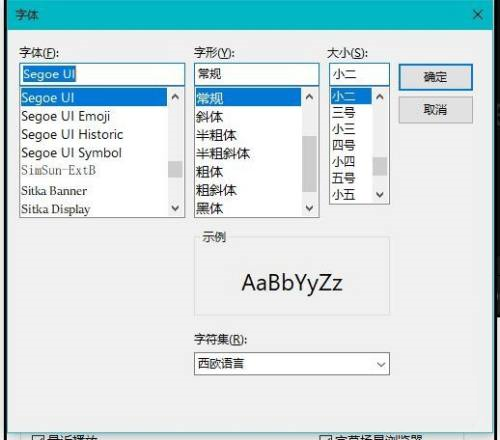500x440 pixels.
Task: Click style list scroll down arrow
Action: 310,208
